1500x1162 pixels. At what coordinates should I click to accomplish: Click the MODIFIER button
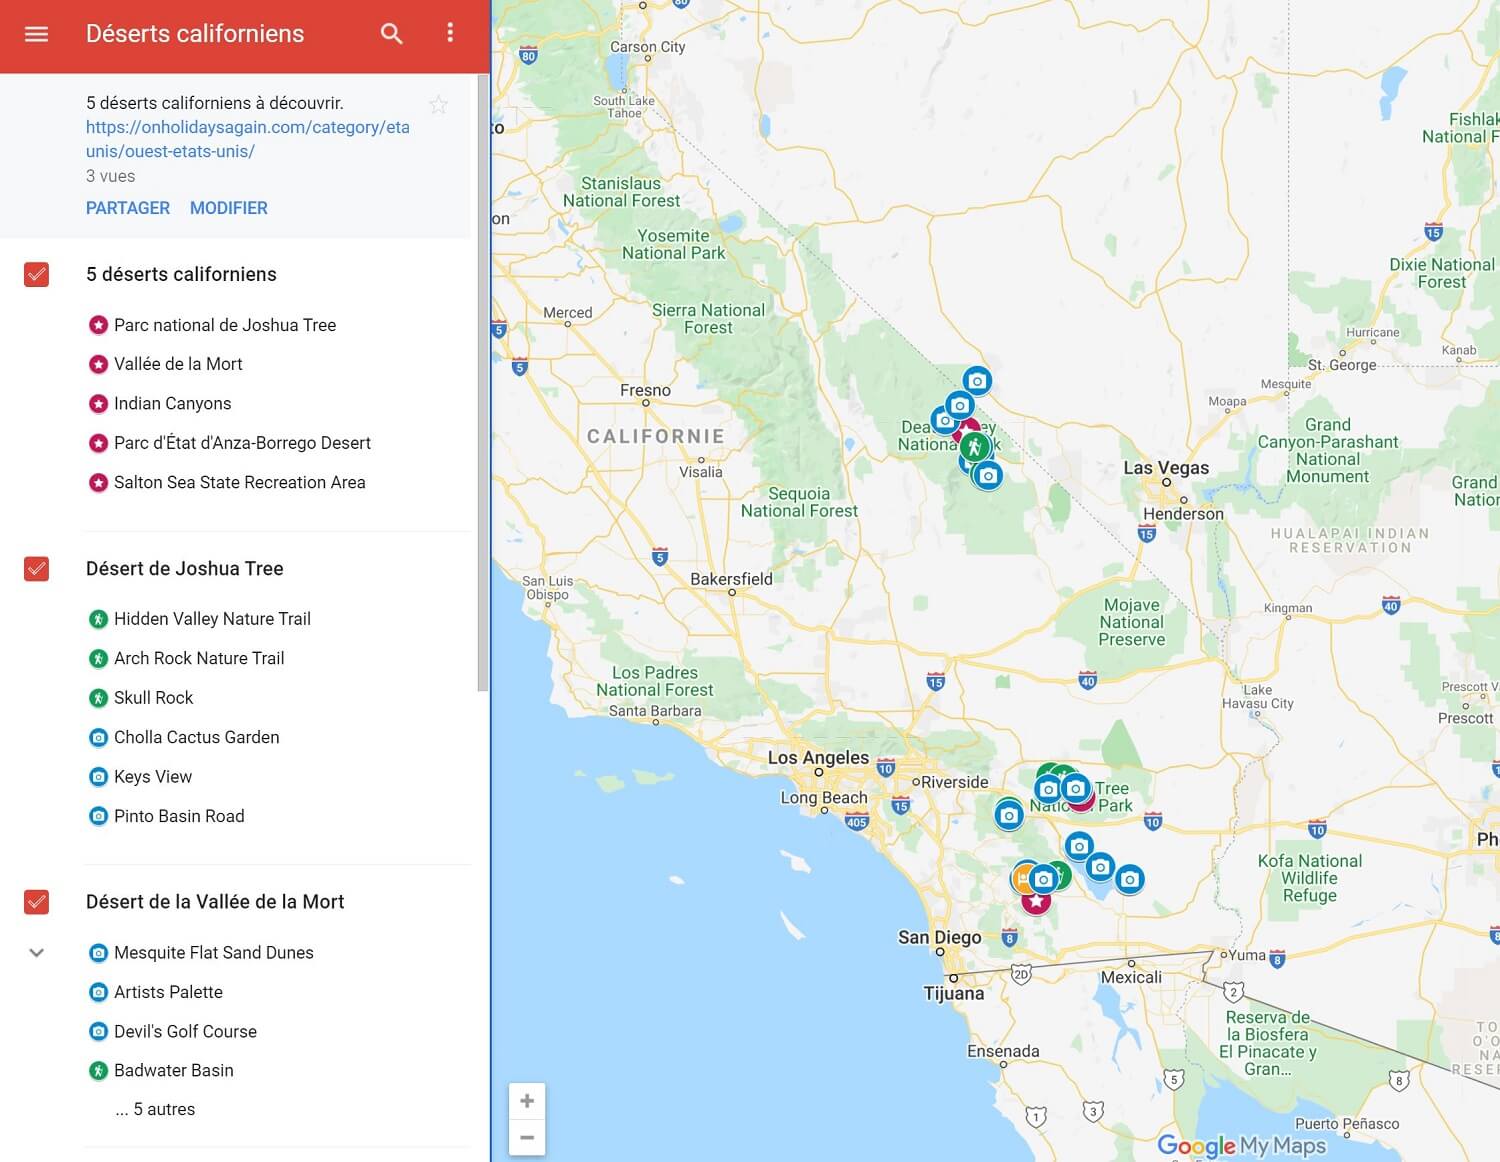point(229,208)
